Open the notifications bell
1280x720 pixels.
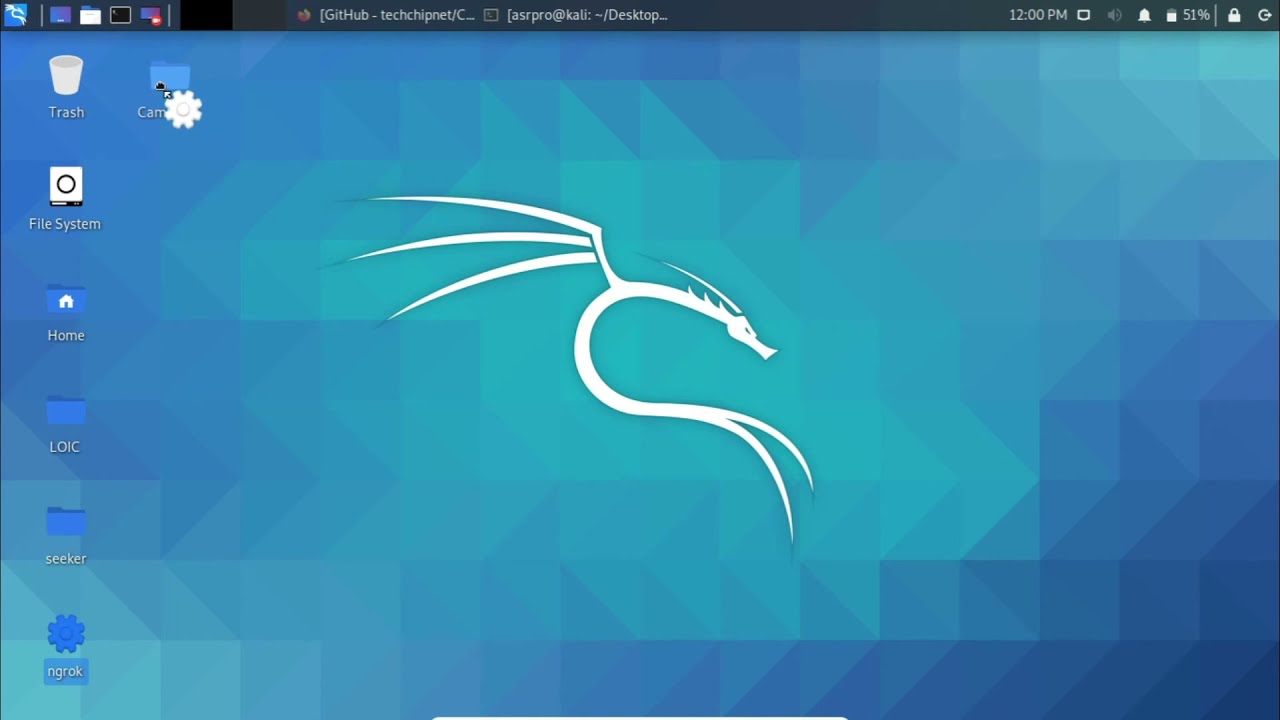[x=1144, y=15]
